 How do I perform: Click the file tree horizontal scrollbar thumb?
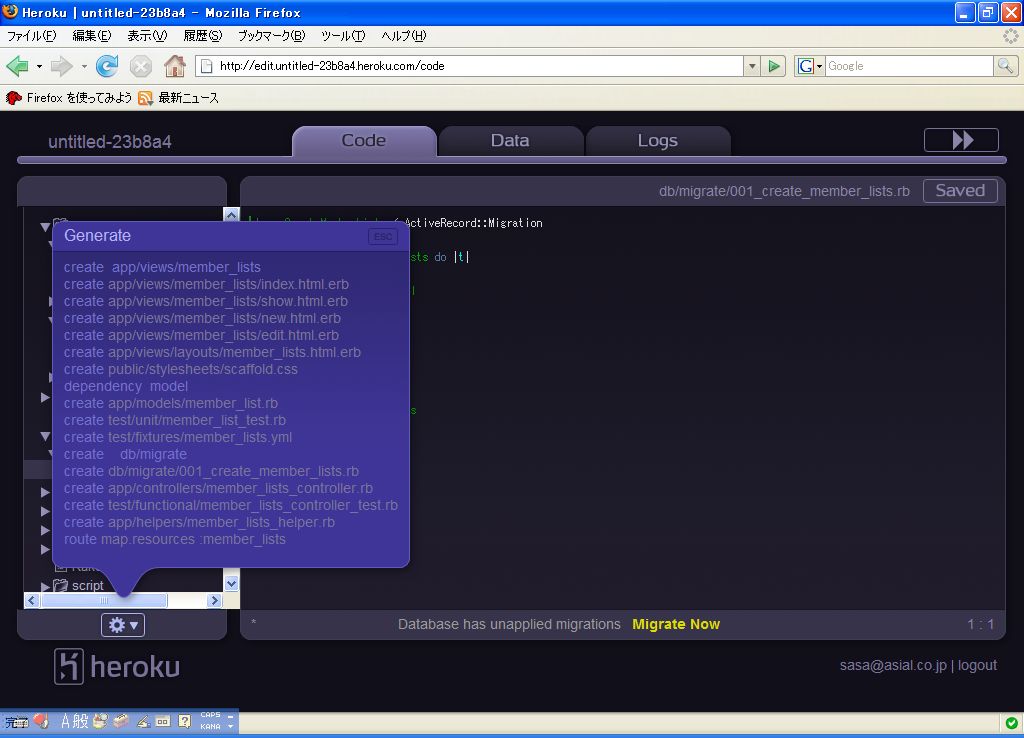coord(103,600)
